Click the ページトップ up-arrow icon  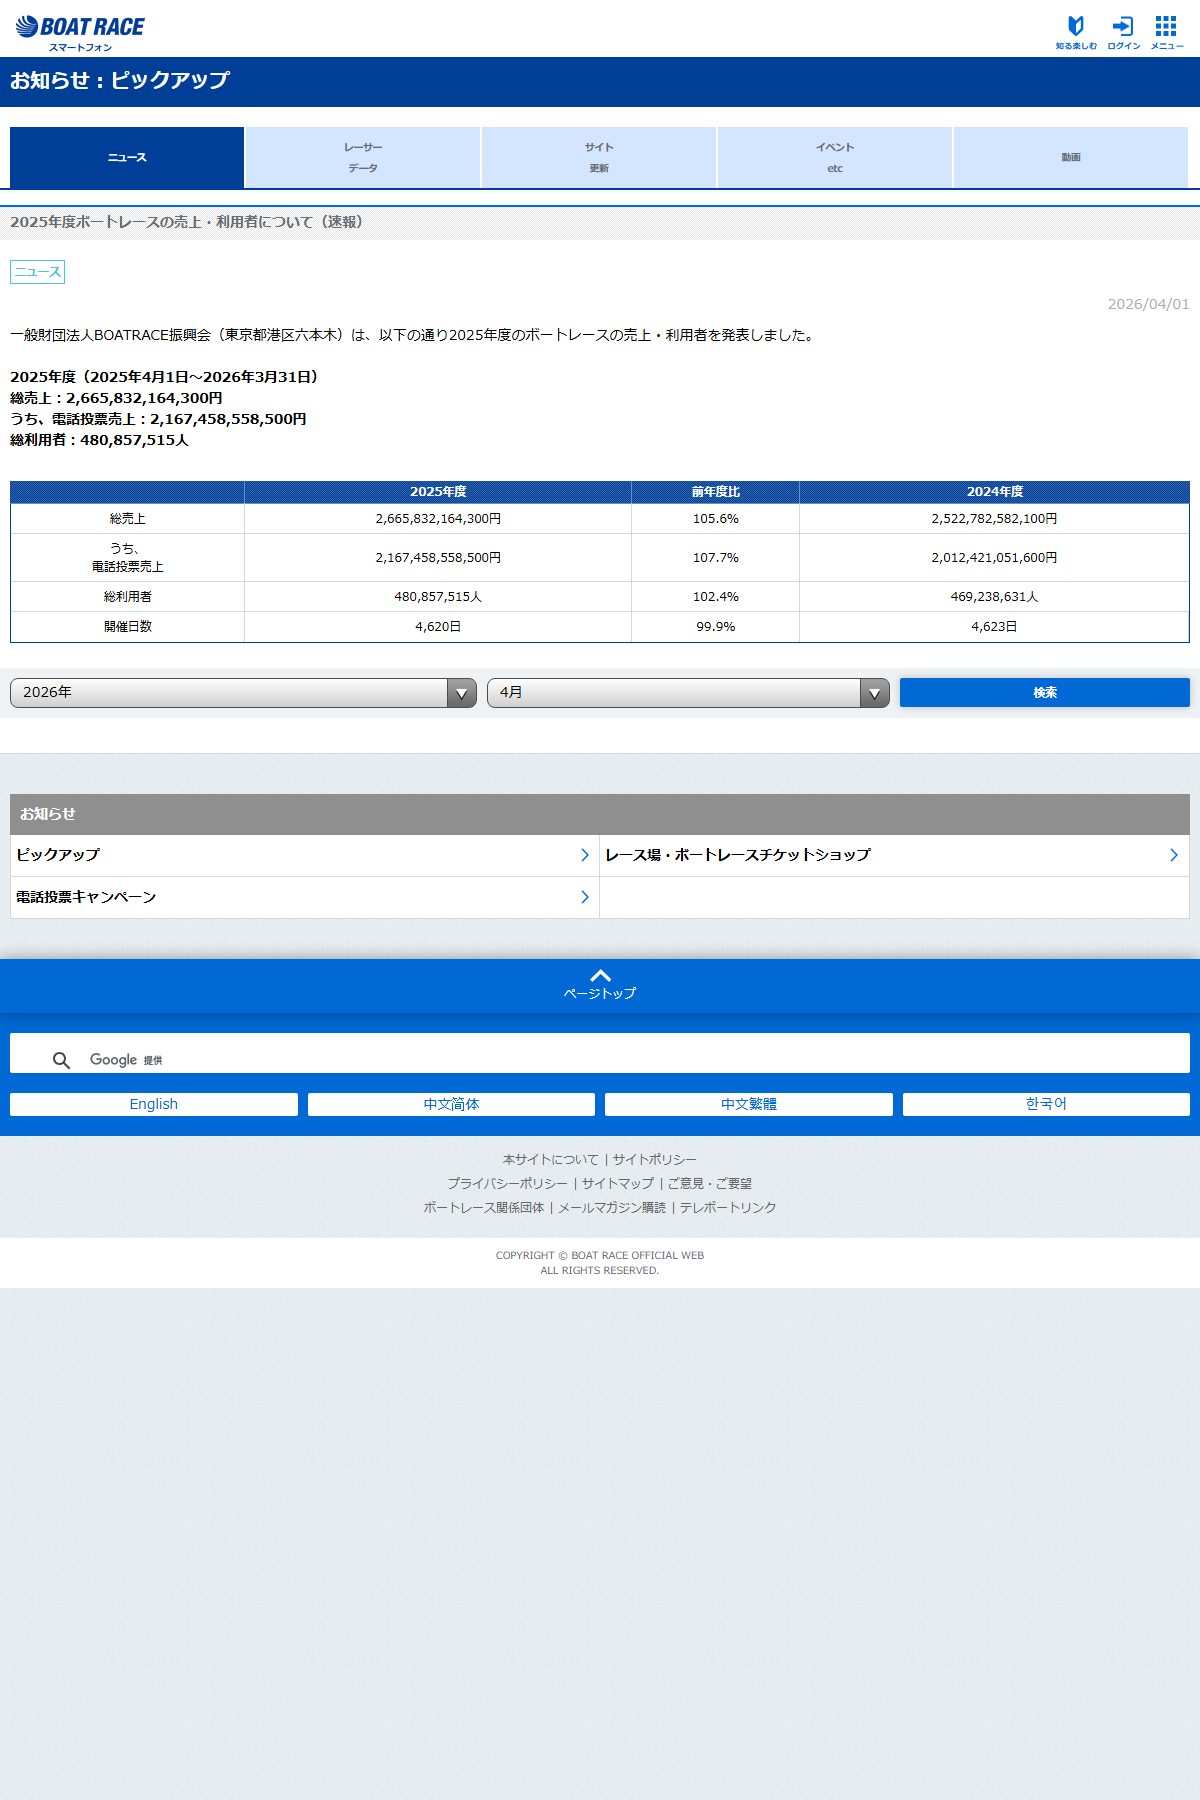600,976
